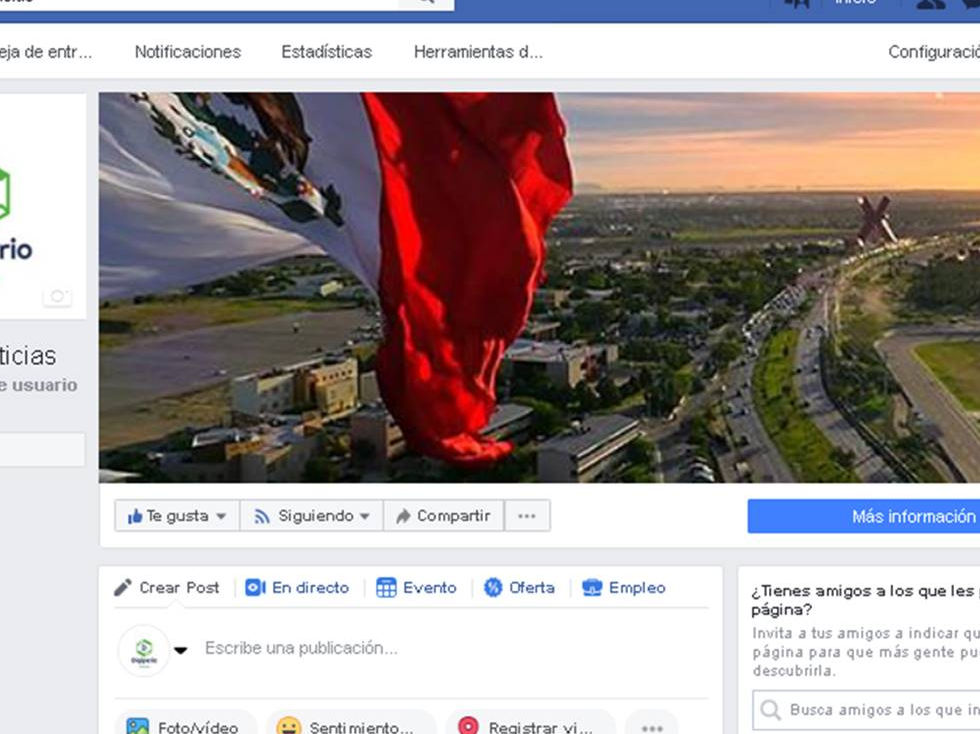Open the Estadísticas tab
Image resolution: width=980 pixels, height=734 pixels.
tap(326, 52)
